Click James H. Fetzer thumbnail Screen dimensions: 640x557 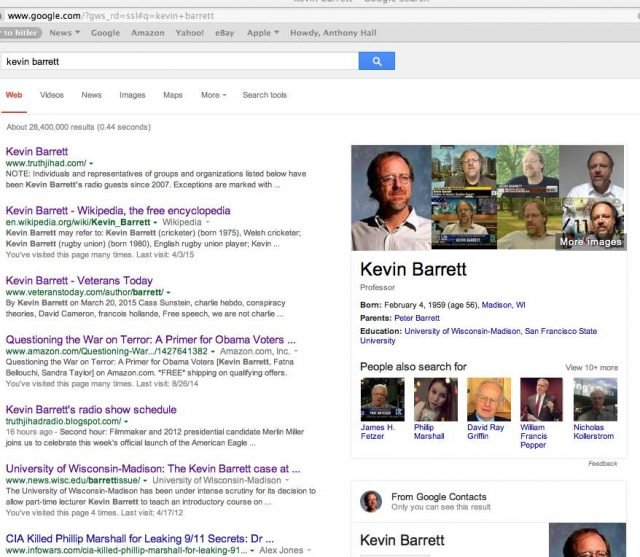(382, 399)
